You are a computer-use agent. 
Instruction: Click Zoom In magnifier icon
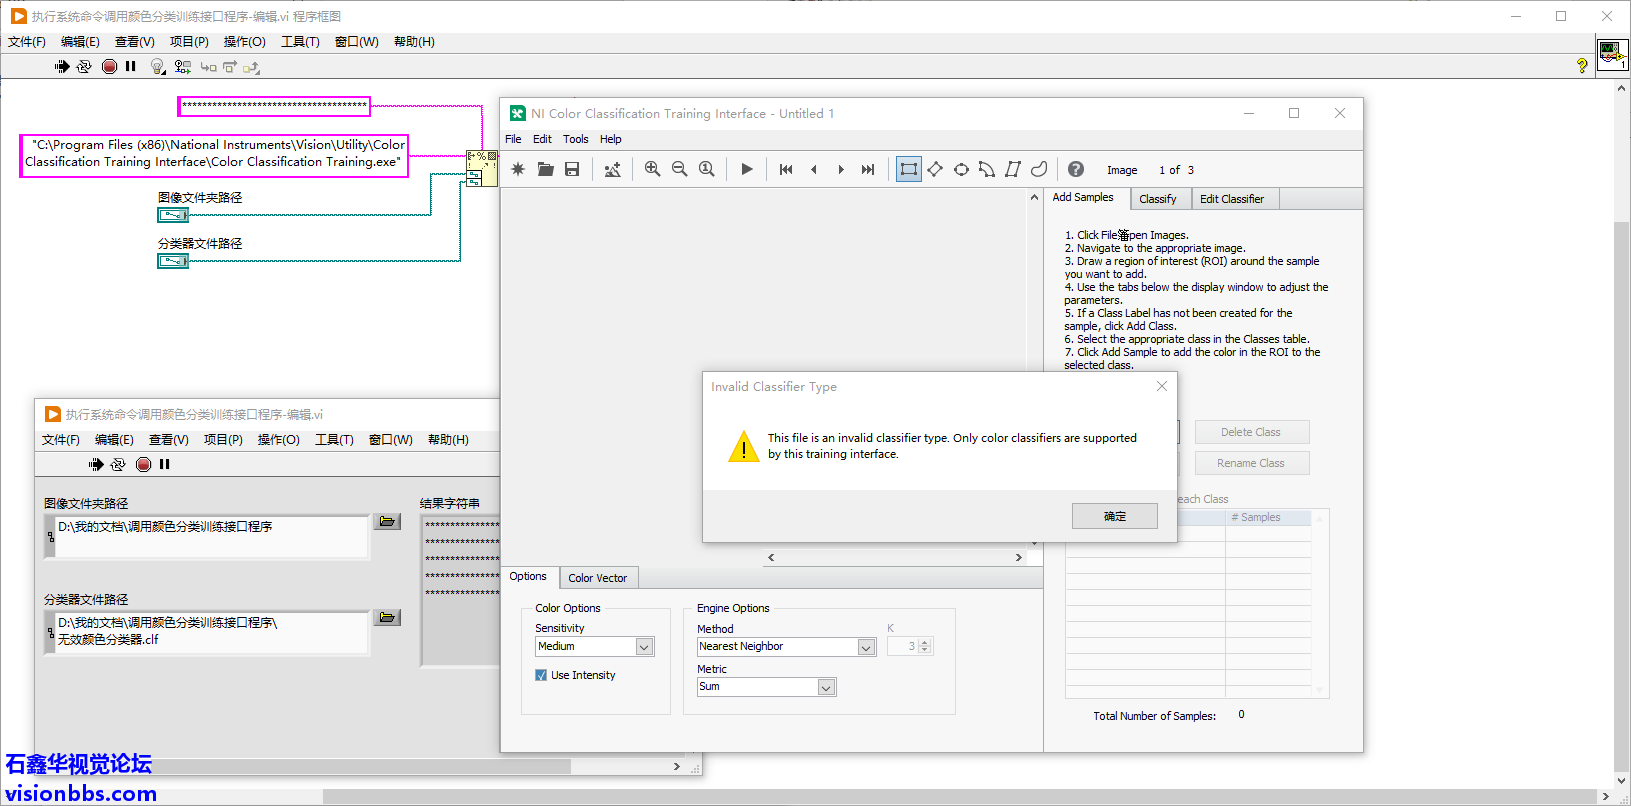click(x=652, y=169)
